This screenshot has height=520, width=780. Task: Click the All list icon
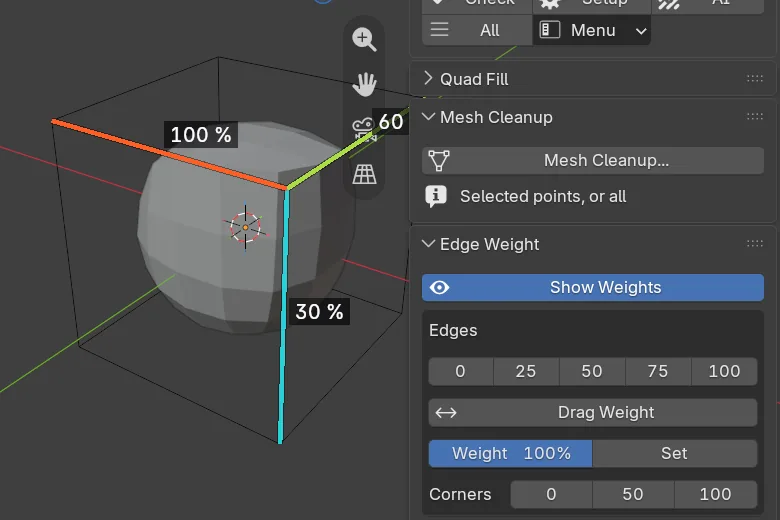[x=439, y=30]
